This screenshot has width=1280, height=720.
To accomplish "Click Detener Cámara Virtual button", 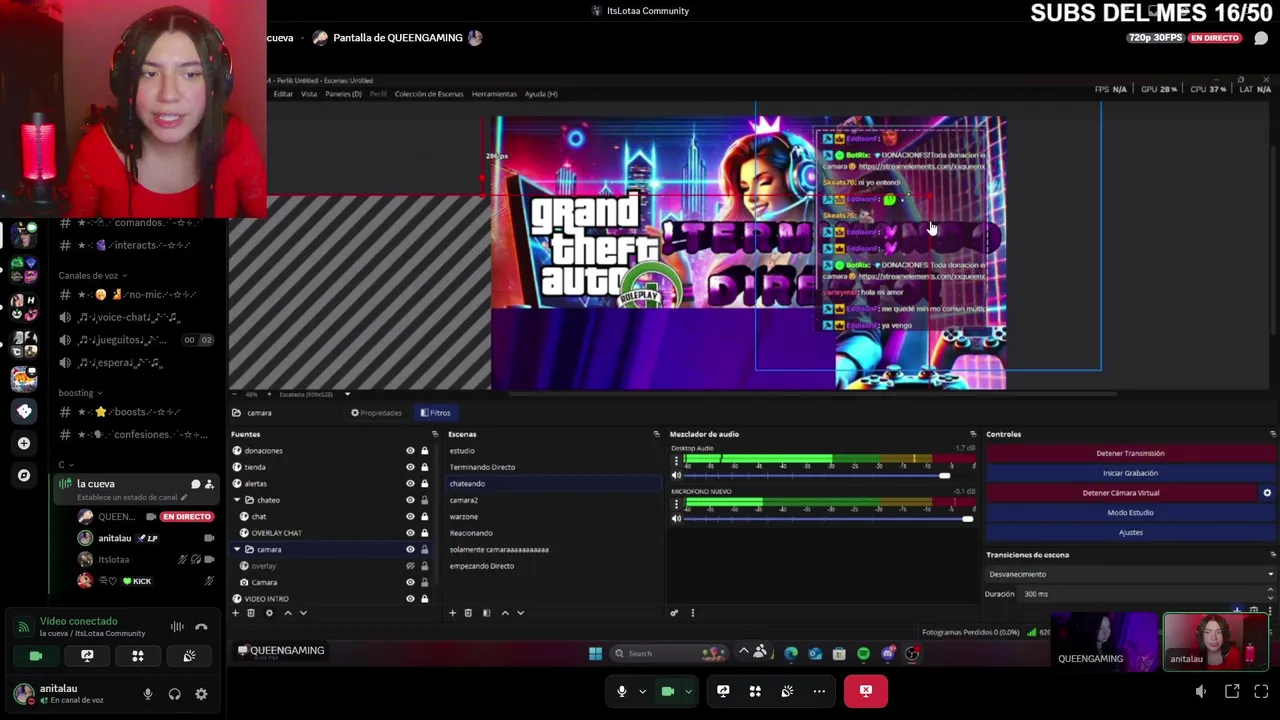I will click(1121, 493).
